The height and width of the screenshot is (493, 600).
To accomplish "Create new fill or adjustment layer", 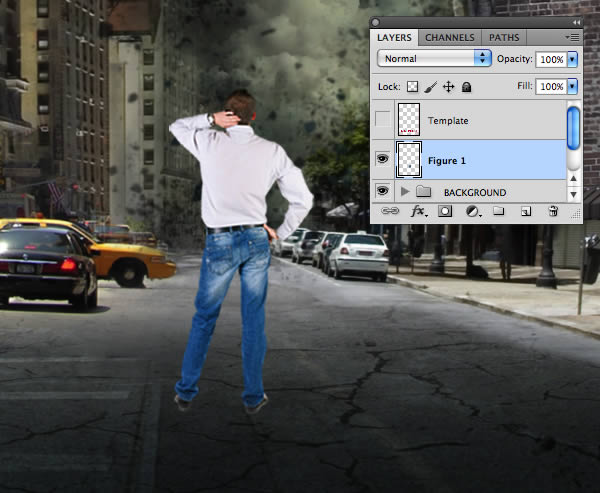I will click(473, 211).
